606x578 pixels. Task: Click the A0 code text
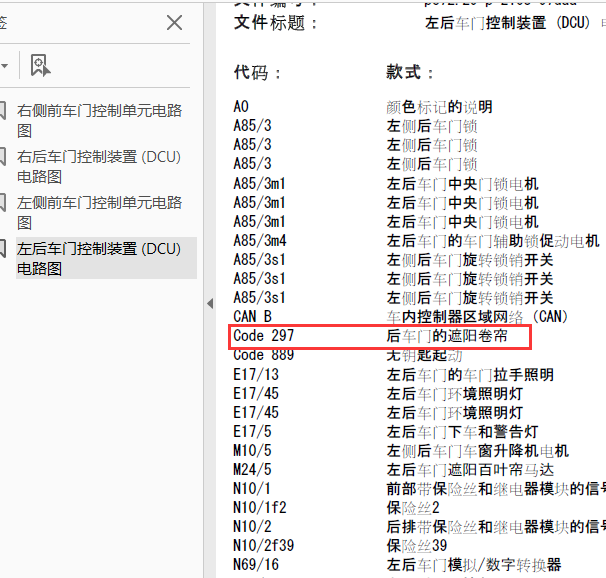point(241,107)
